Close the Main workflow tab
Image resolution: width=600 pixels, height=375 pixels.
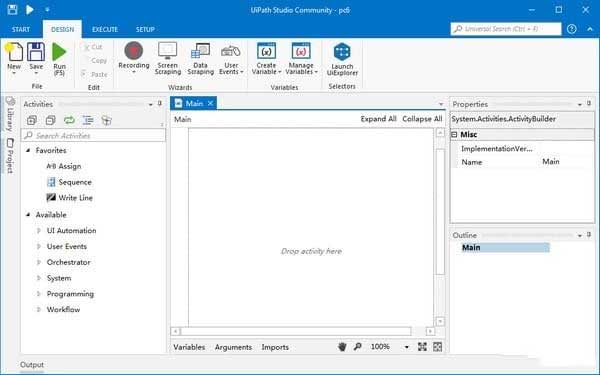(210, 103)
